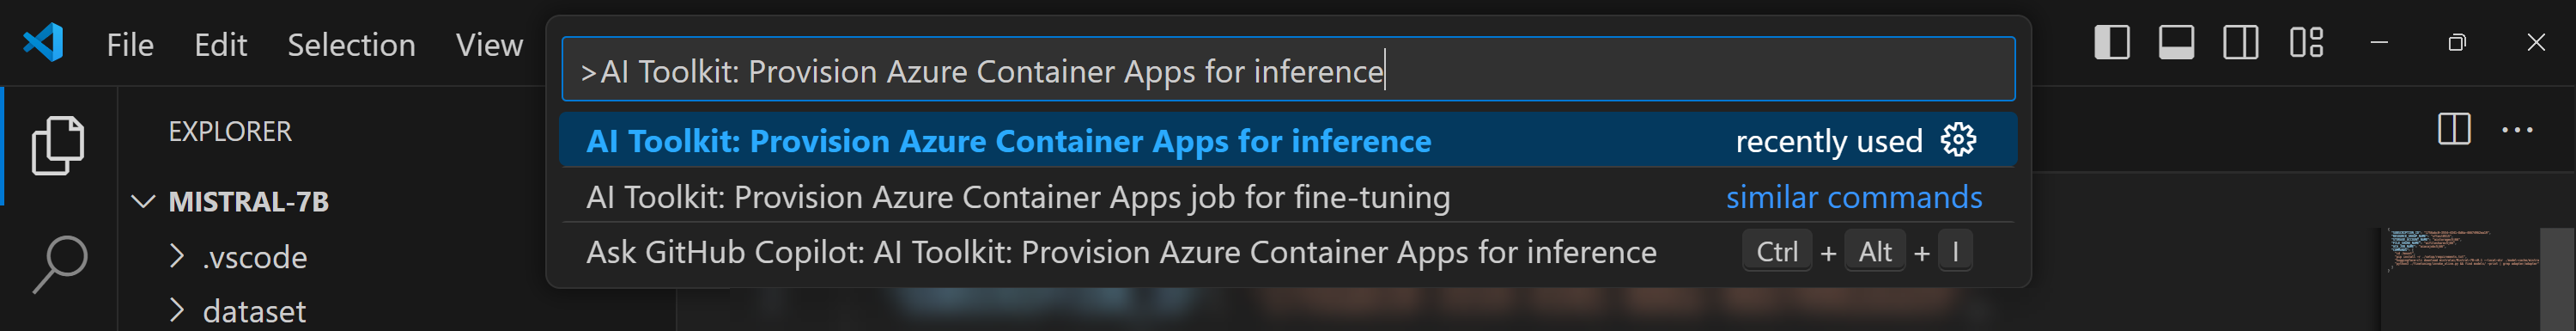Toggle the primary side bar
Viewport: 2576px width, 331px height.
2111,43
